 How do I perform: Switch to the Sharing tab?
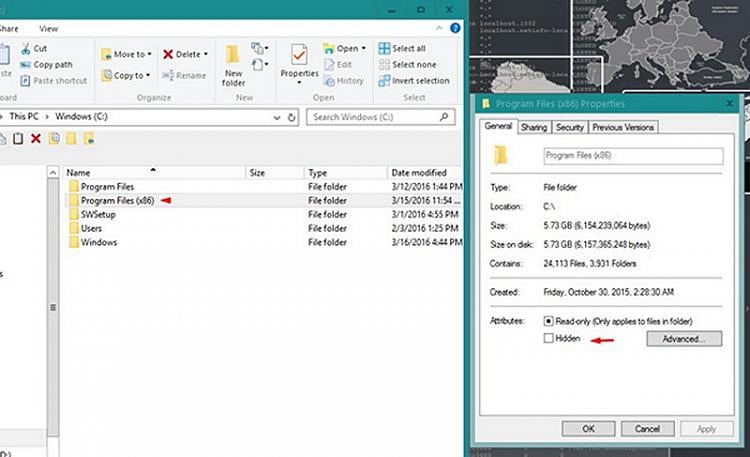534,127
